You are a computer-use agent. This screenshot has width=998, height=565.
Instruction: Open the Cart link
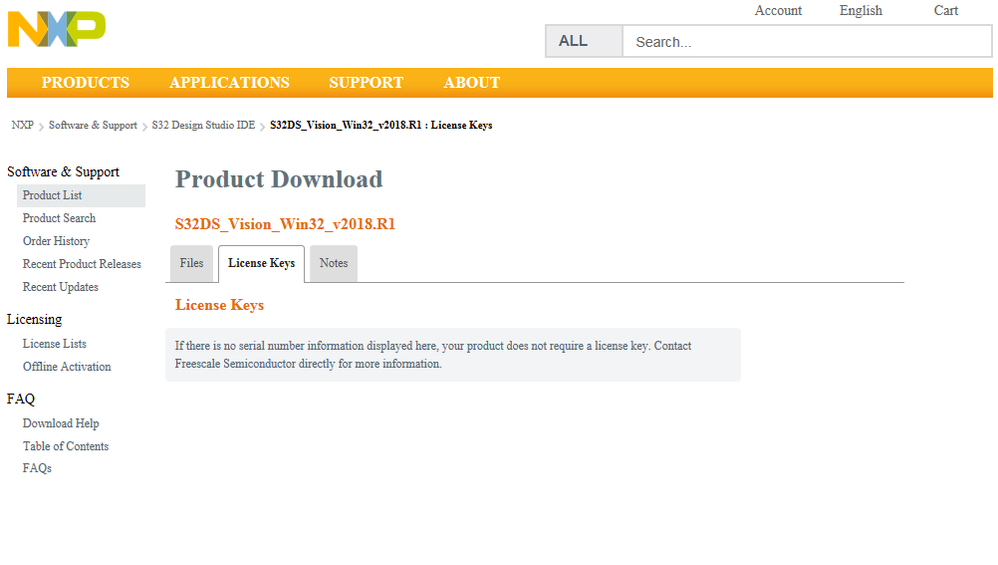point(946,10)
